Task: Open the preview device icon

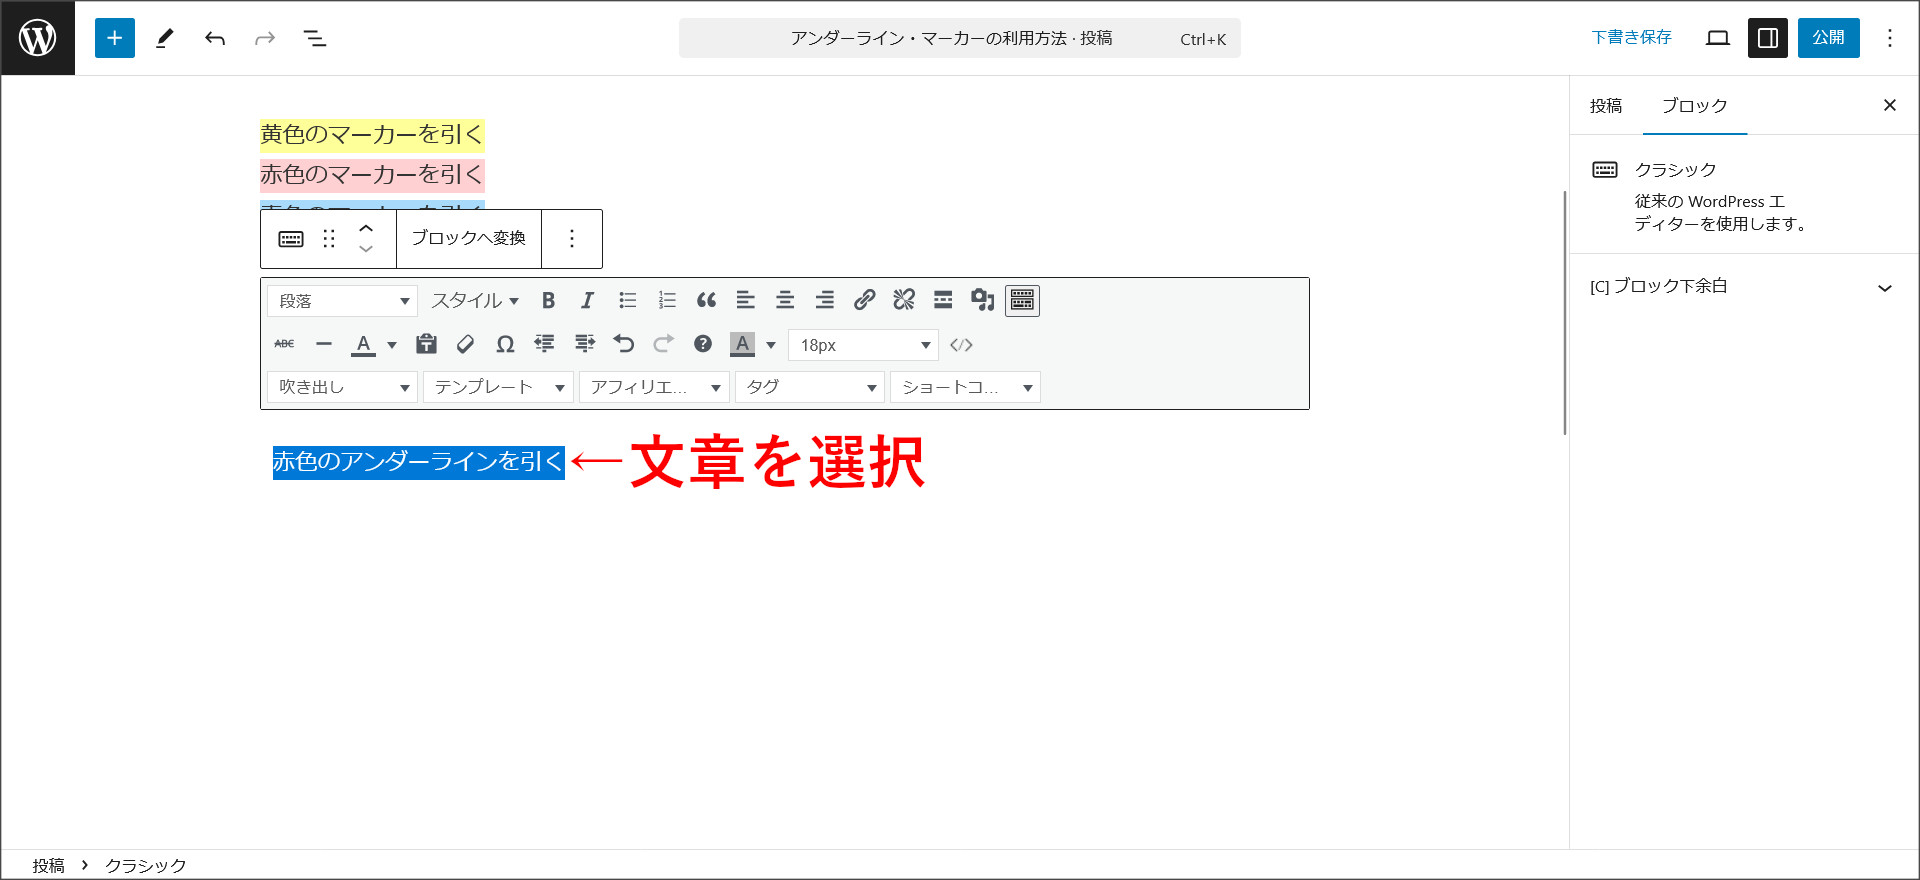Action: point(1718,38)
